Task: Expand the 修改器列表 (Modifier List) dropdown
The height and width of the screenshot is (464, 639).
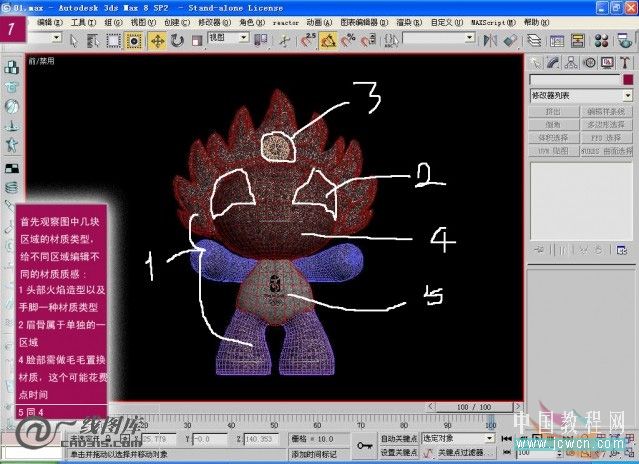Action: (x=581, y=96)
